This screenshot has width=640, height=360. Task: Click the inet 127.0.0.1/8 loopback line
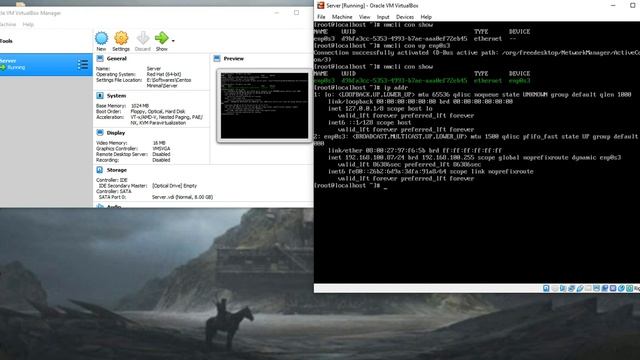(380, 109)
